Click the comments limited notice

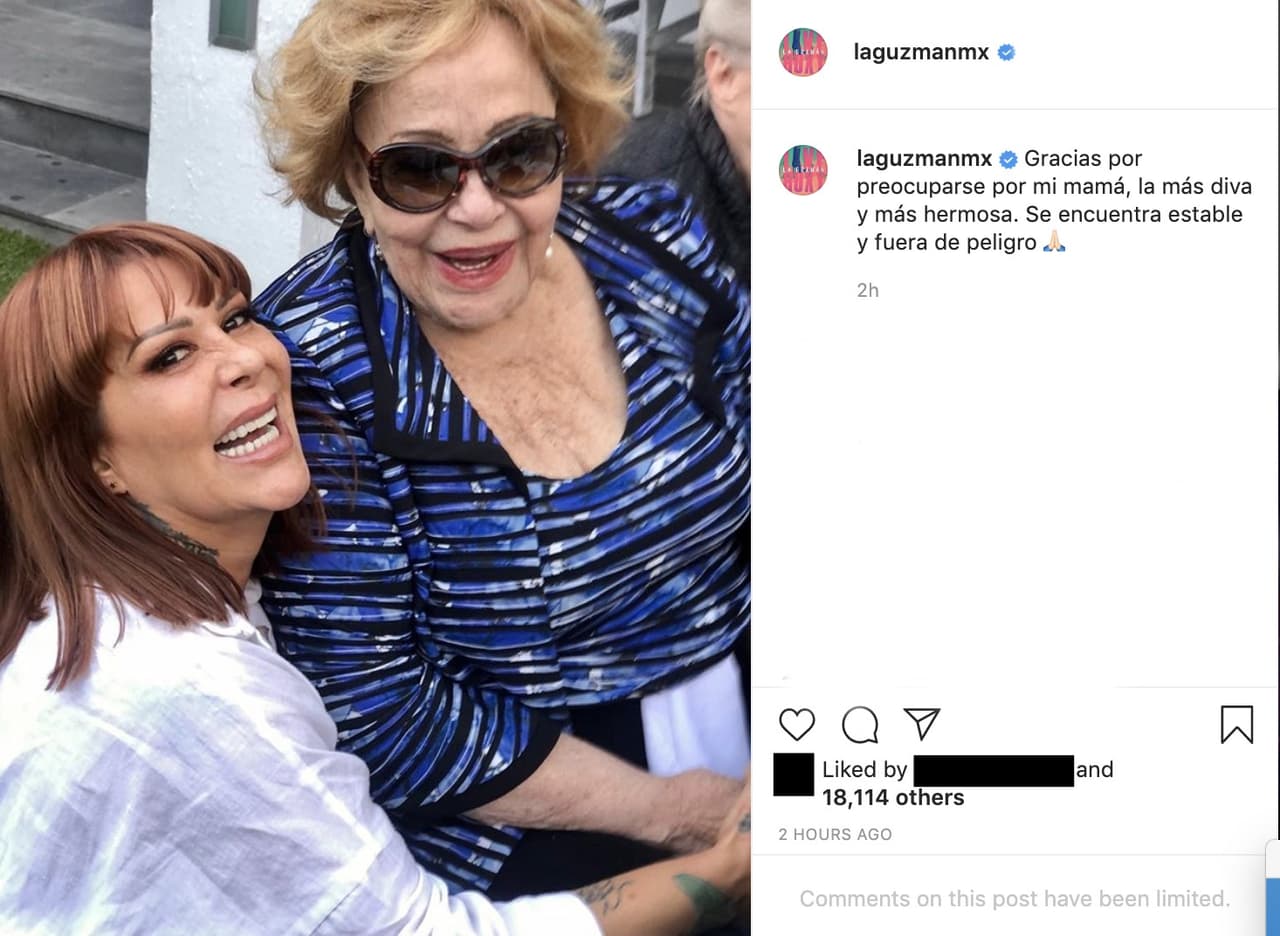[1016, 898]
